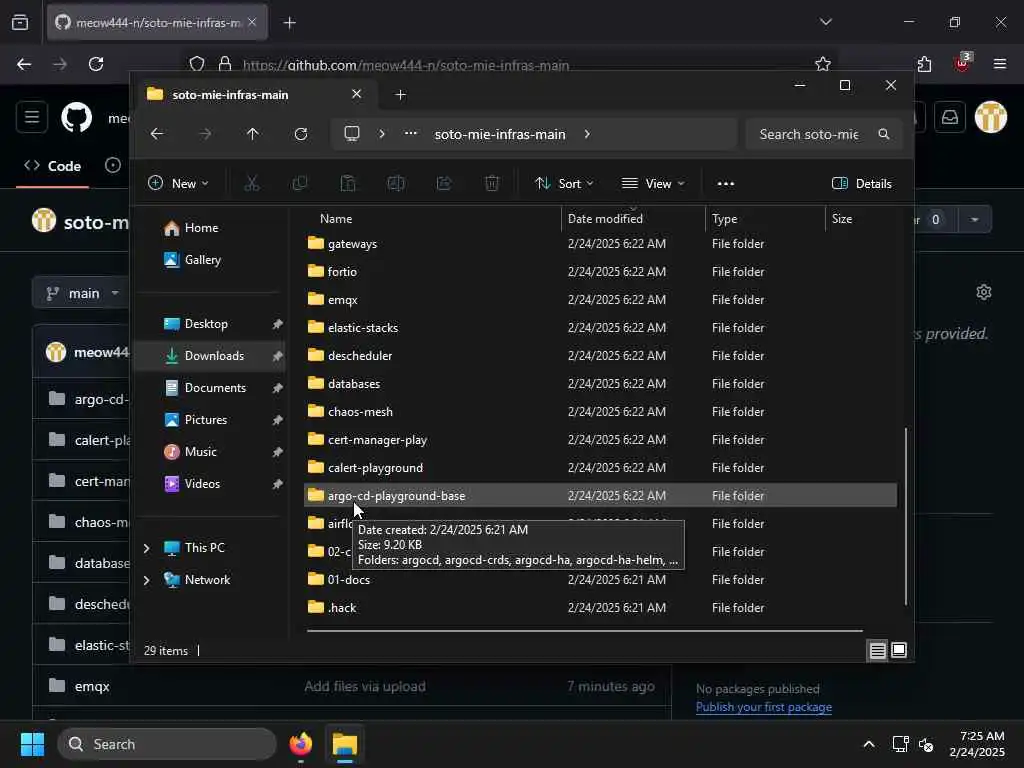Click the Cut icon in Explorer toolbar
Screen dimensions: 1024x768
pyautogui.click(x=251, y=184)
